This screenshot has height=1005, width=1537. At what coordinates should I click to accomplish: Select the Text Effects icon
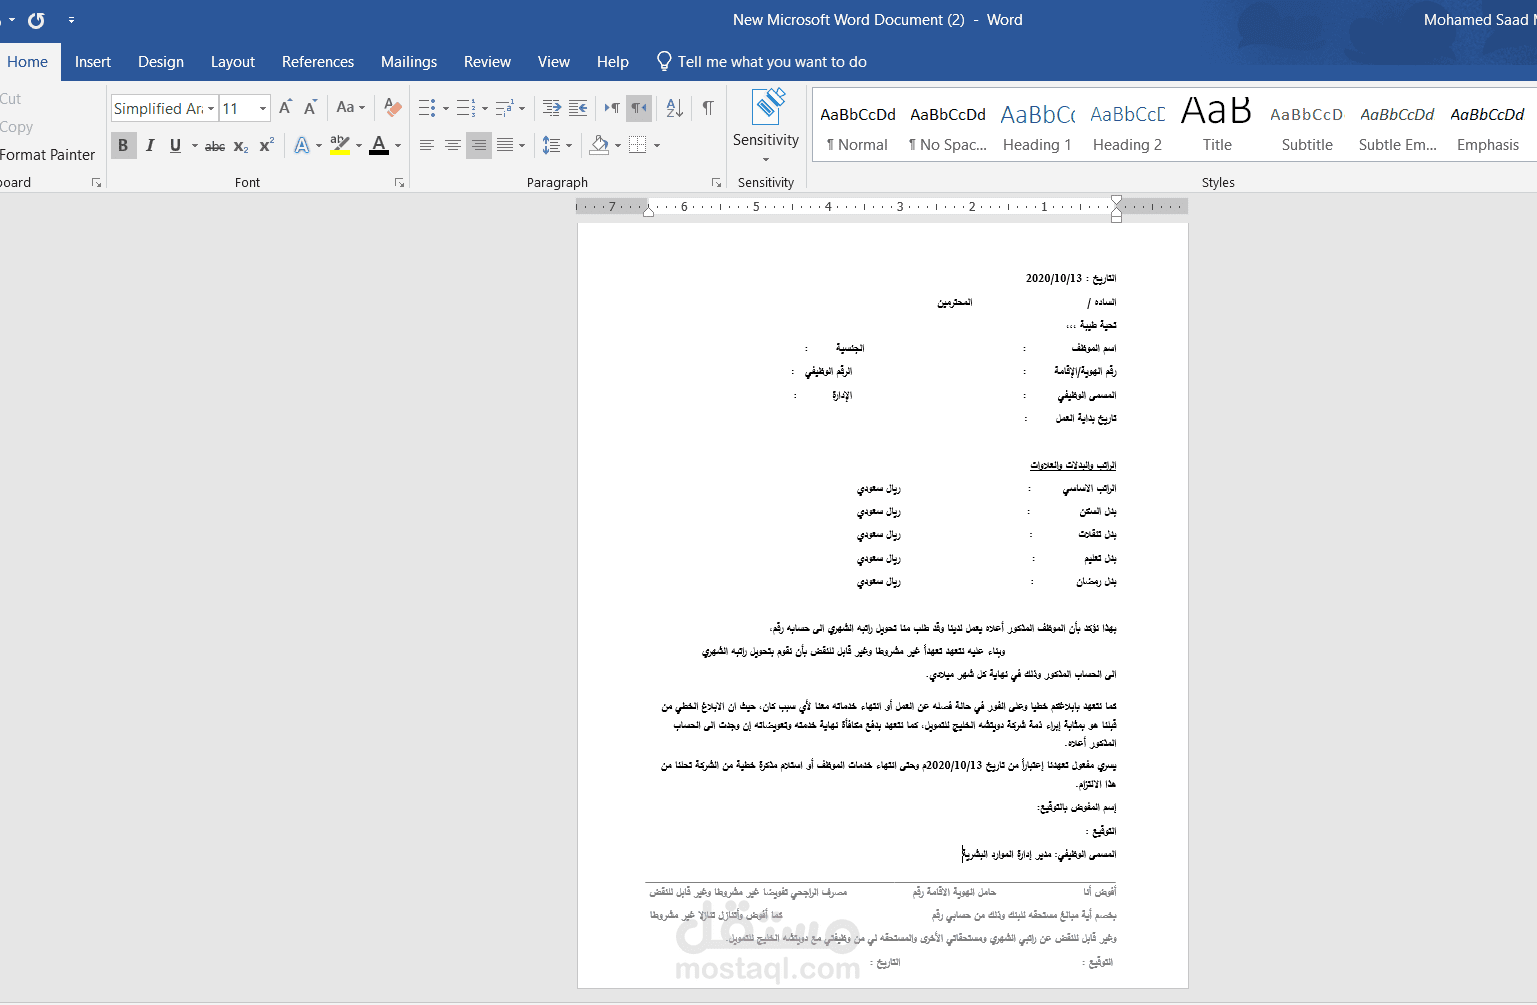click(302, 146)
